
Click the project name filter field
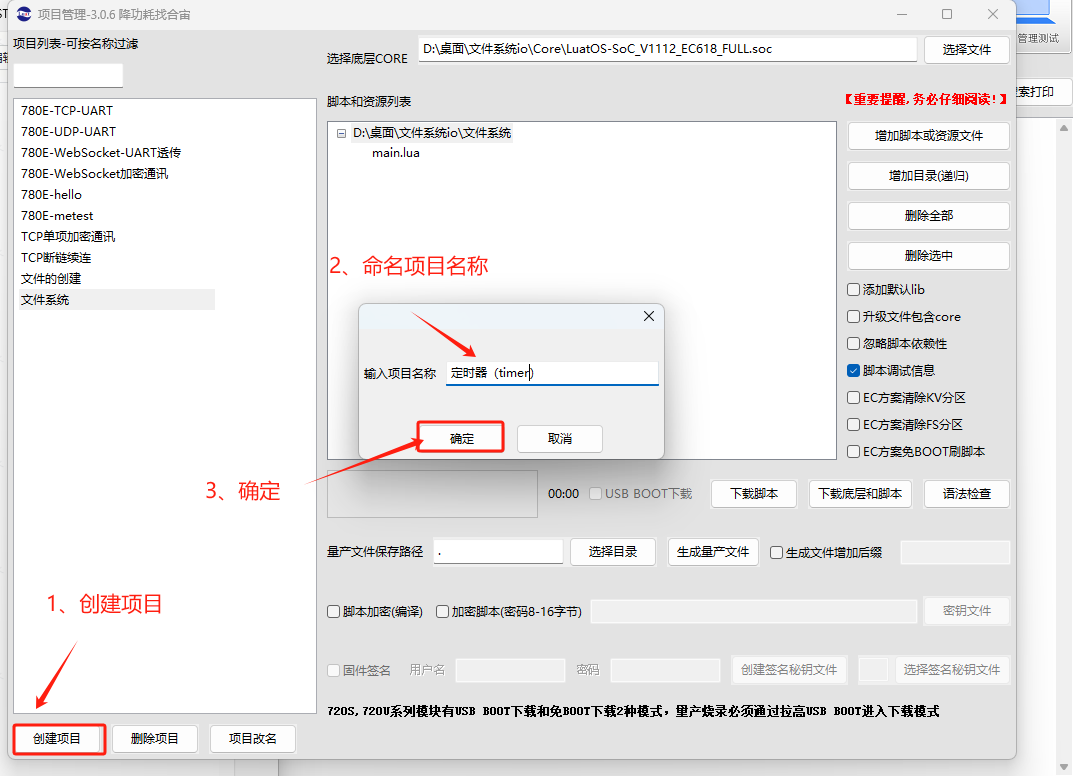68,75
